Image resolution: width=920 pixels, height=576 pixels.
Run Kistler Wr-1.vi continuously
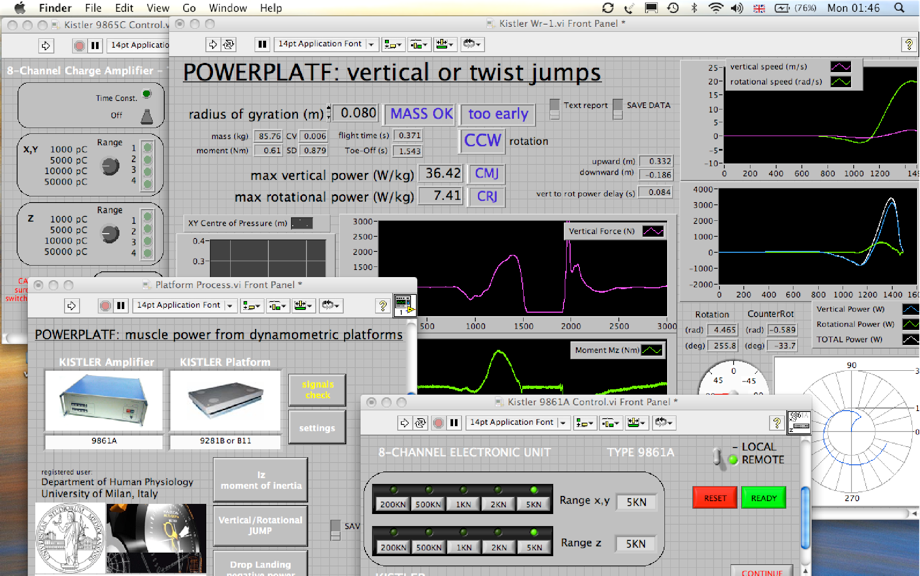(x=229, y=44)
